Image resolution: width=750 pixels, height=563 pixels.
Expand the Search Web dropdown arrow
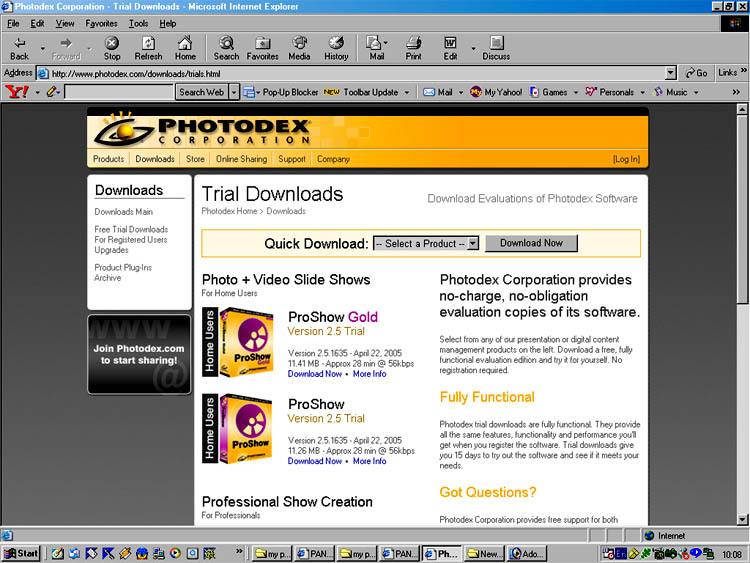pyautogui.click(x=234, y=92)
